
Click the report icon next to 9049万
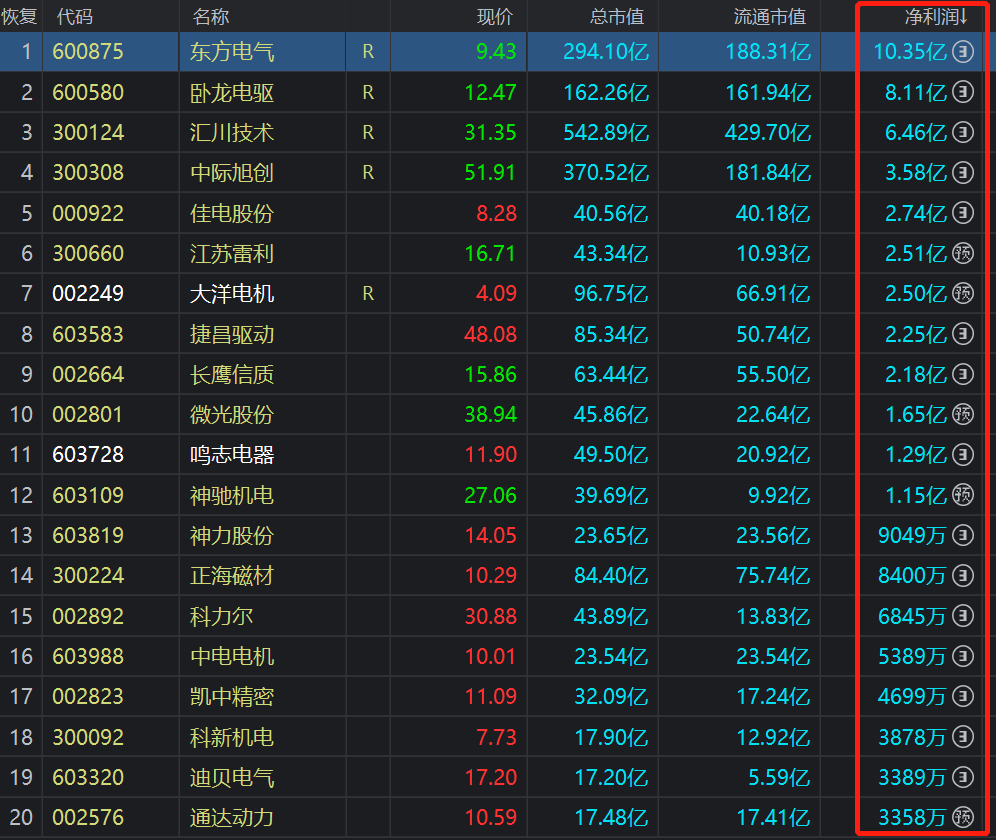(963, 535)
